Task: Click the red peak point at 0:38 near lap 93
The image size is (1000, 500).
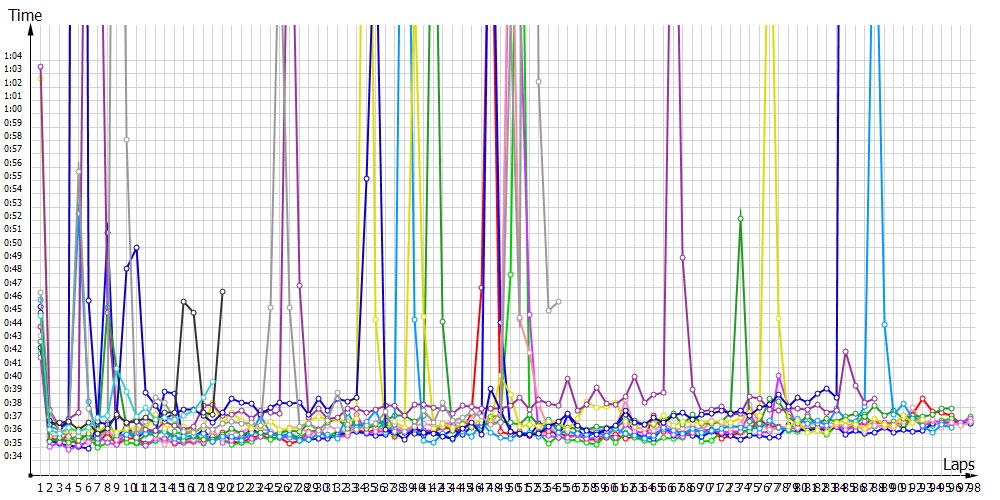Action: [923, 399]
